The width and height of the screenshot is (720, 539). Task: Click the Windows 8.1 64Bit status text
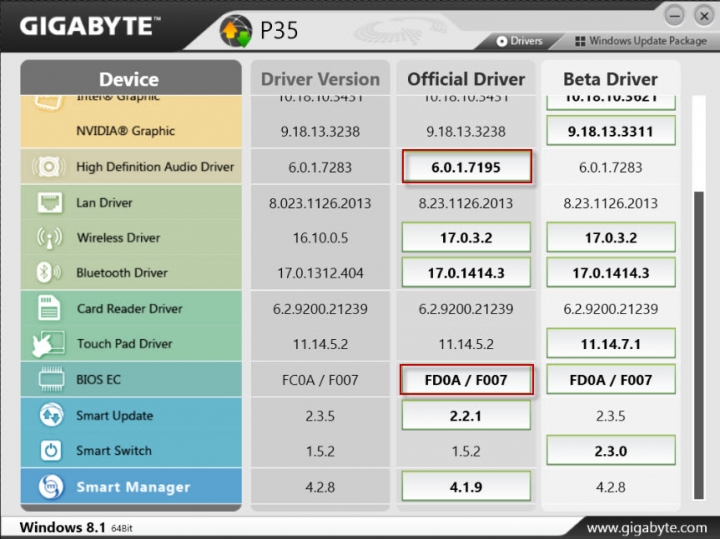coord(76,527)
